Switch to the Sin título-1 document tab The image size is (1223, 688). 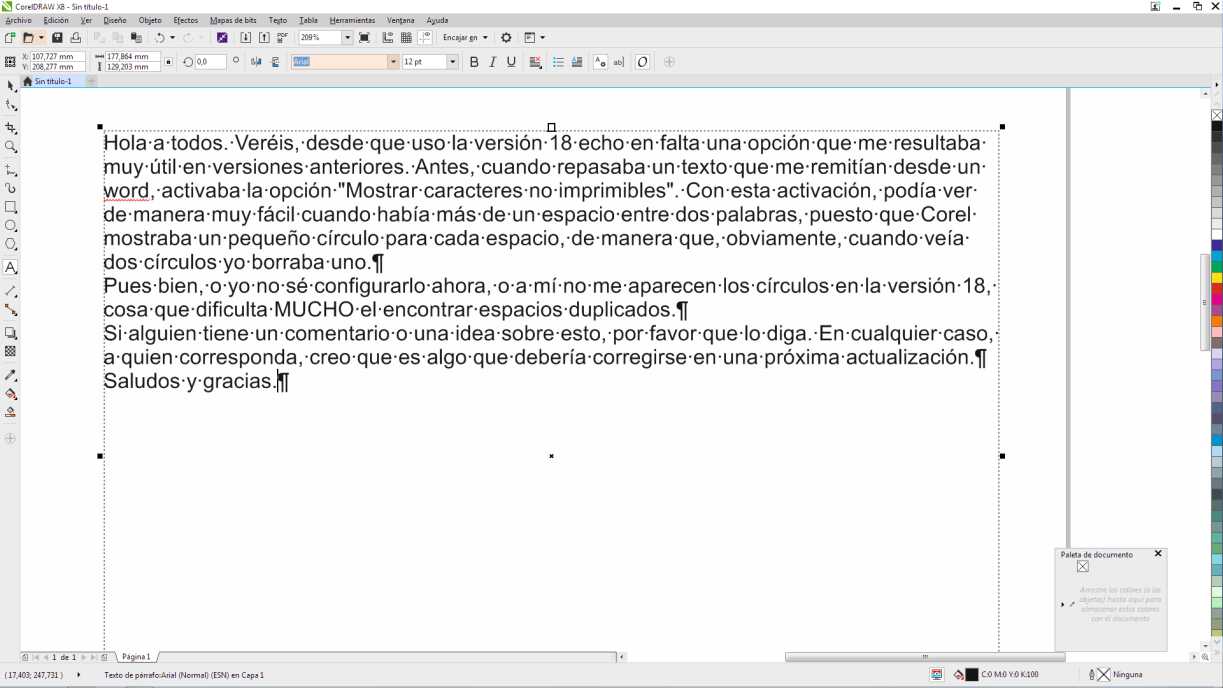(52, 81)
